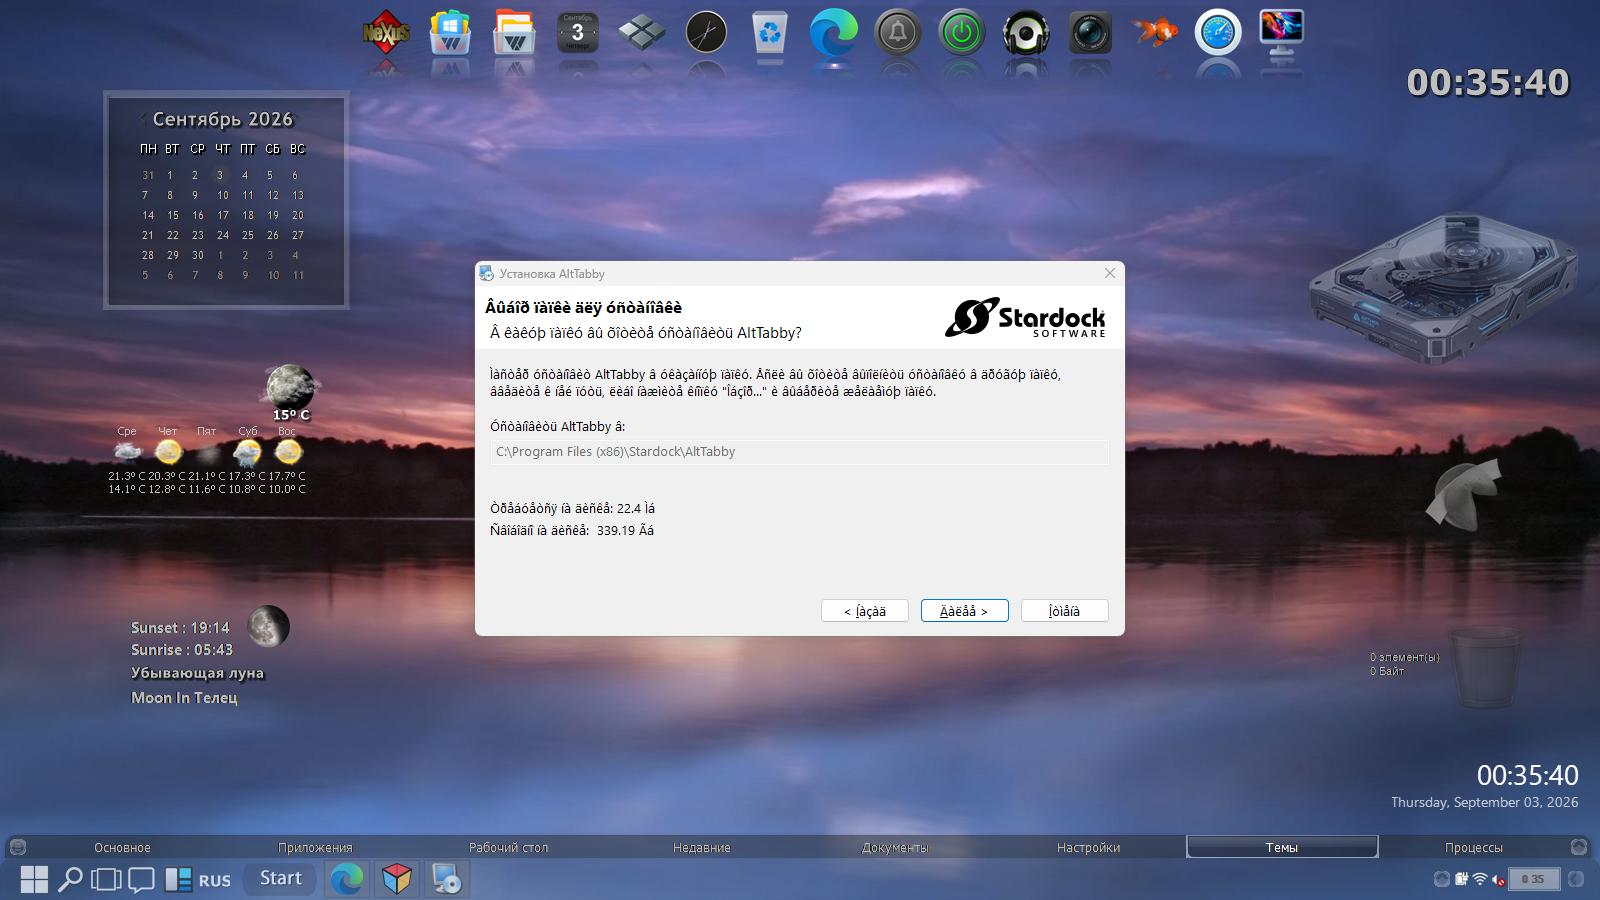
Task: Click the AltTabby install path field
Action: pyautogui.click(x=799, y=452)
